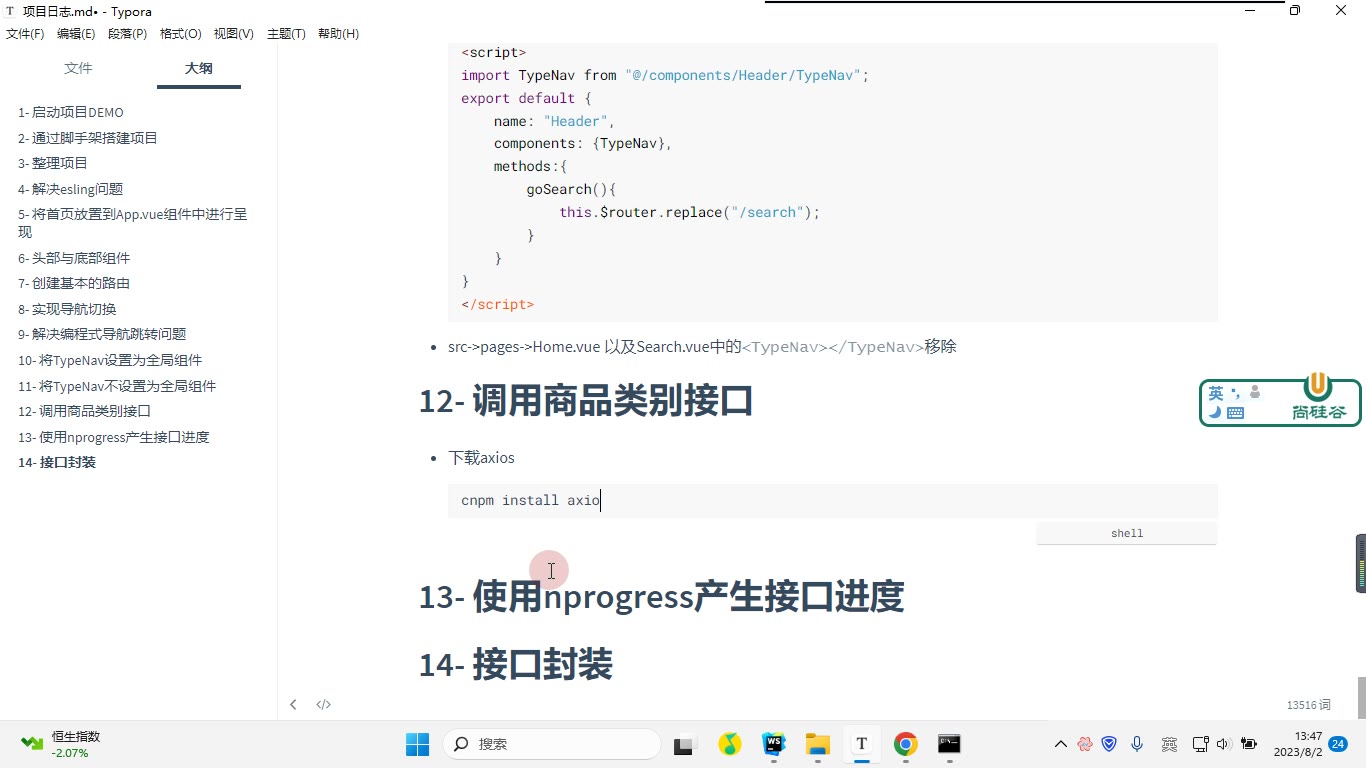The image size is (1366, 768).
Task: Click the keyboard icon in the IME toolbar
Action: [x=1235, y=412]
